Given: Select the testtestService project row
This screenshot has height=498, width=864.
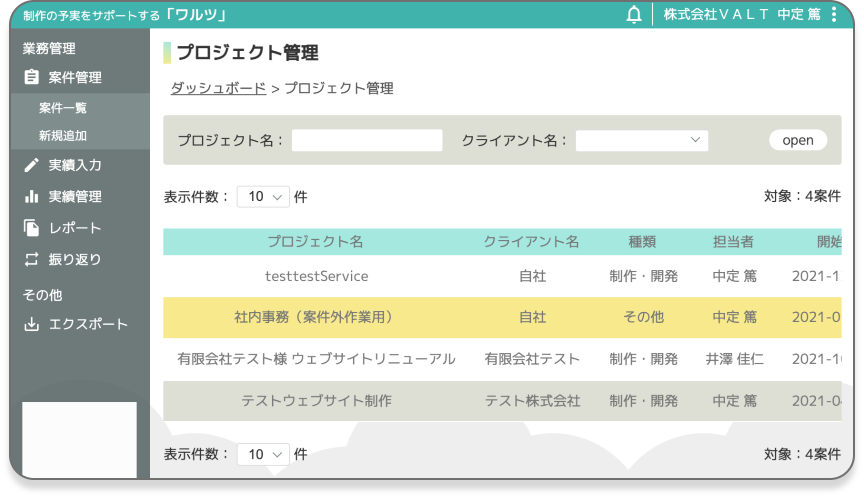Looking at the screenshot, I should coord(316,276).
